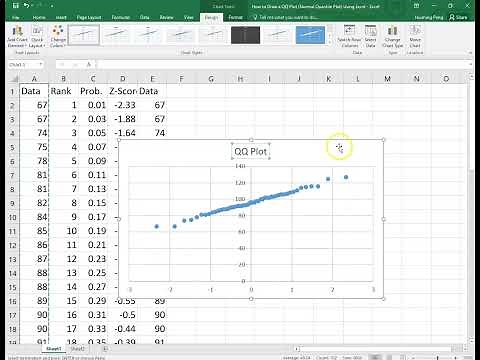480x360 pixels.
Task: Apply the blue filled chart style
Action: (x=310, y=35)
